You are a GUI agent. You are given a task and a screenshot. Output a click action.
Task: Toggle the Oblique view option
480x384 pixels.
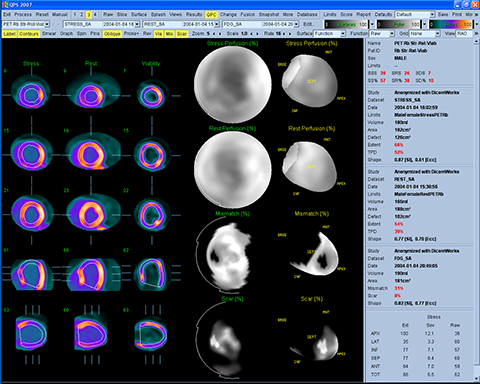112,34
